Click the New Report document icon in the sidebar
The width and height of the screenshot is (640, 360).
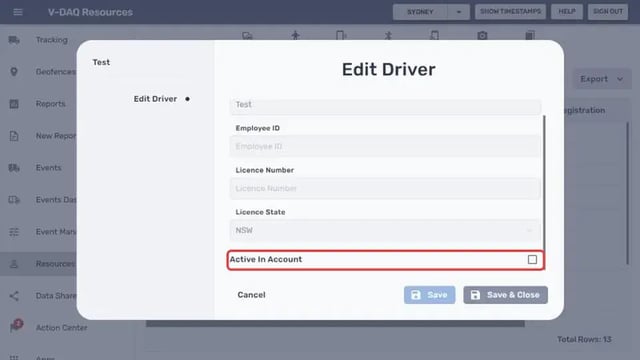14,136
